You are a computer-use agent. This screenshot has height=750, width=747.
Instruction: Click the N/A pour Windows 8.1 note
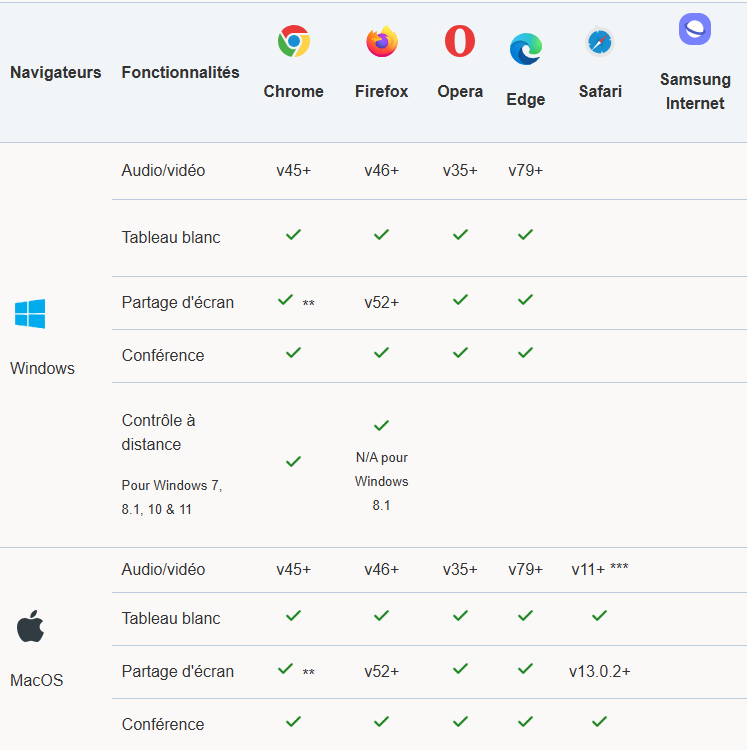point(381,481)
